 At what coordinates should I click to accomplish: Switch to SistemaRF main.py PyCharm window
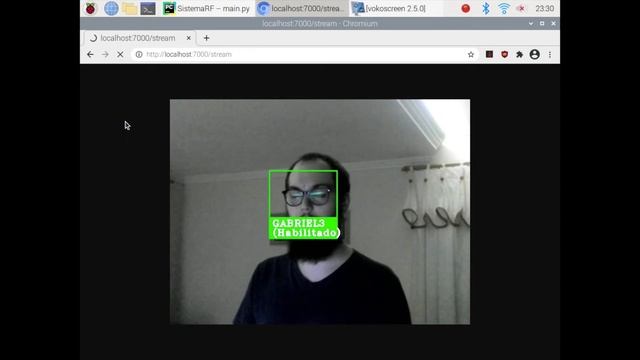point(206,9)
